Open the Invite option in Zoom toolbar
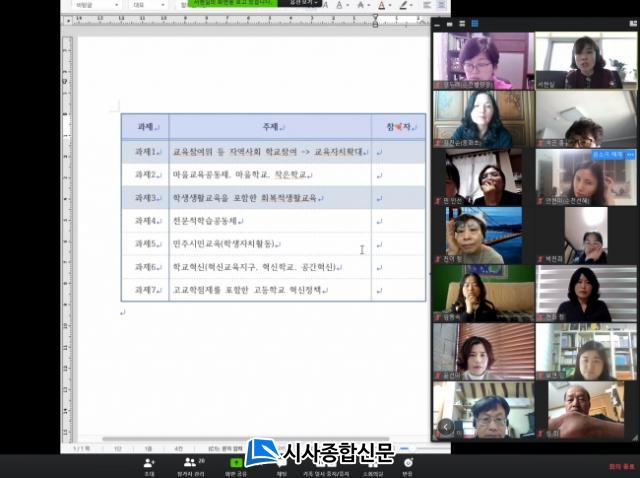Screen dimensions: 640x478 click(149, 465)
